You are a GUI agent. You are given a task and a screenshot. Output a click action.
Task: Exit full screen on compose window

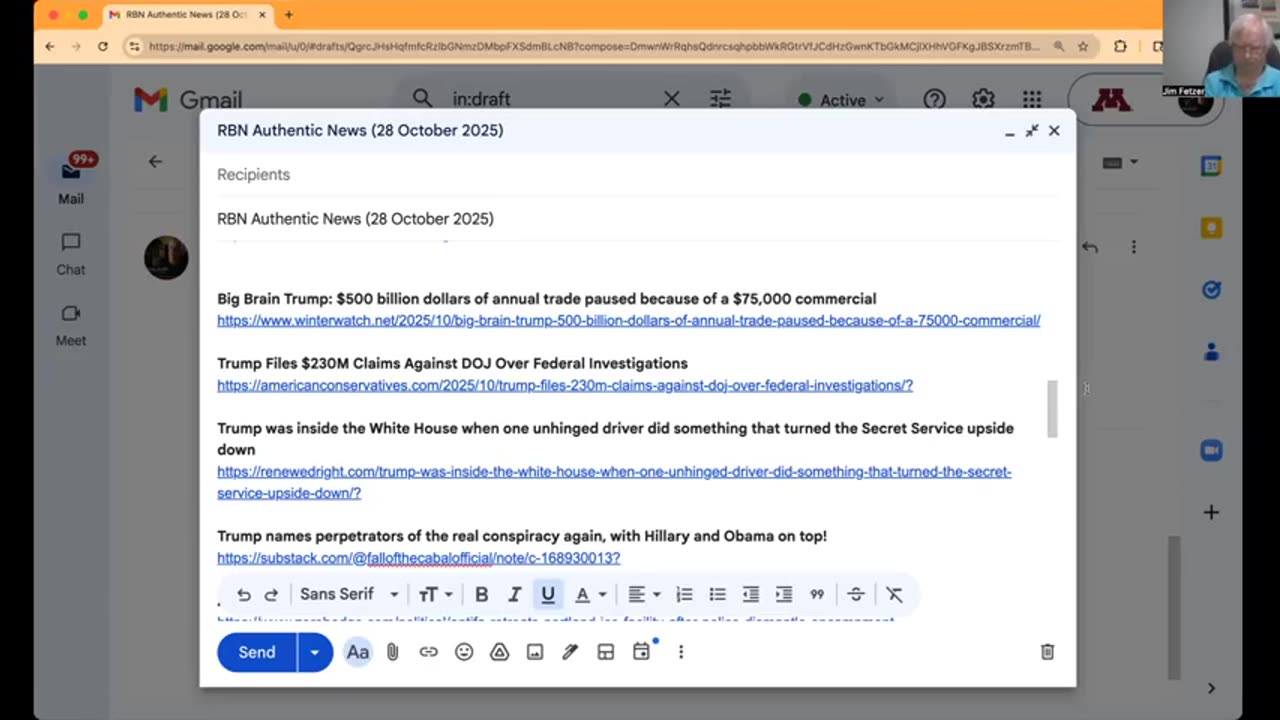[1032, 131]
